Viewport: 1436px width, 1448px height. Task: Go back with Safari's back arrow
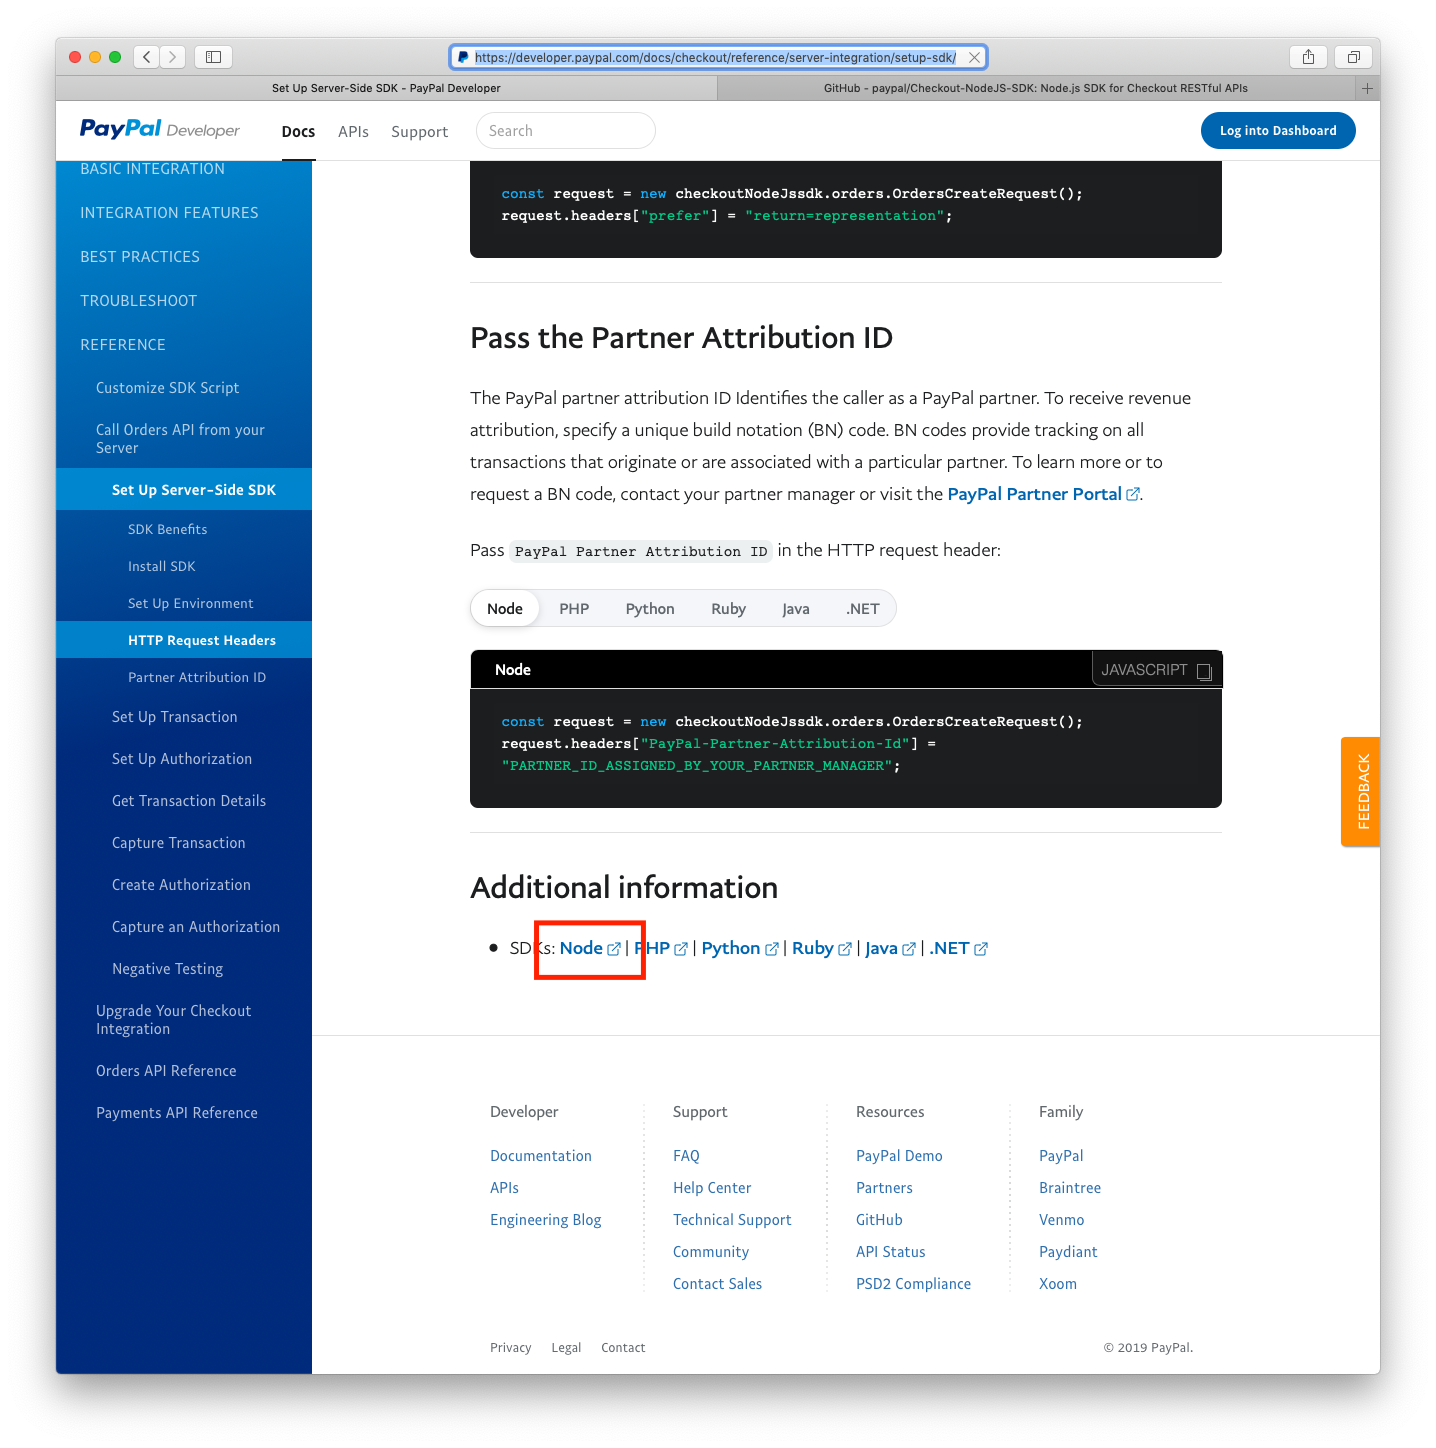[x=147, y=57]
